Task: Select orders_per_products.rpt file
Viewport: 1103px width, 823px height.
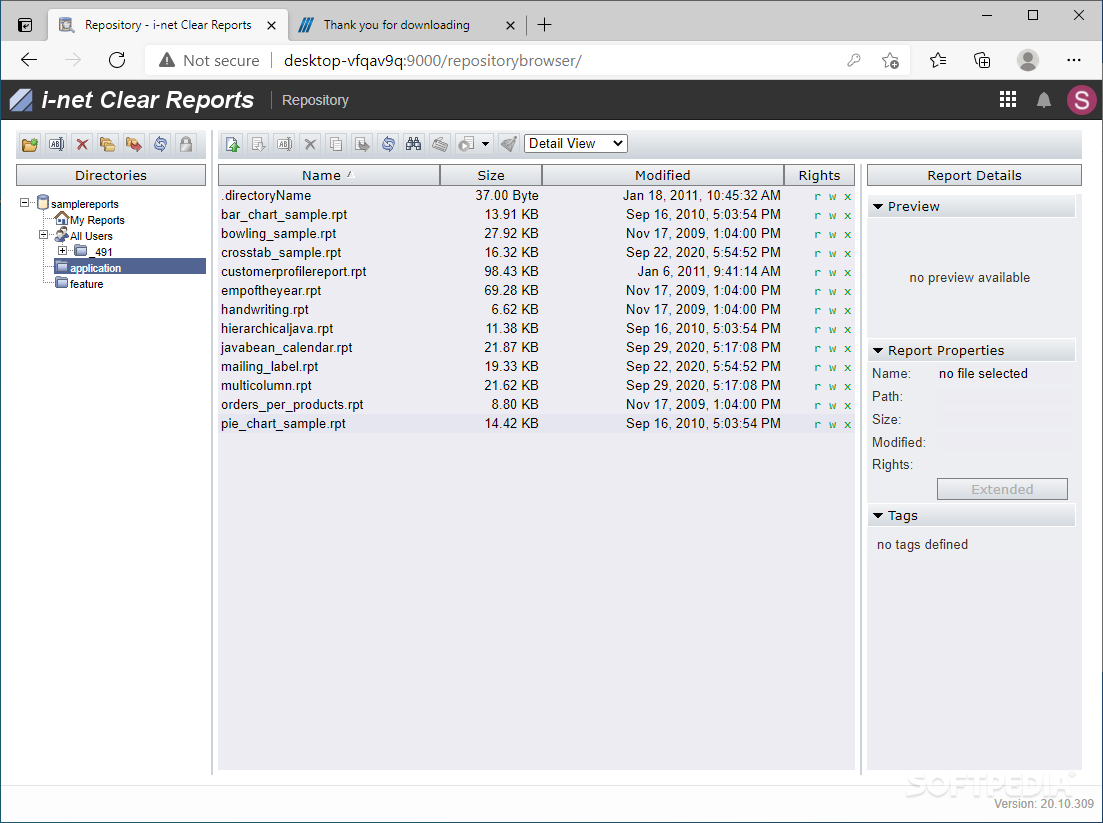Action: coord(536,404)
